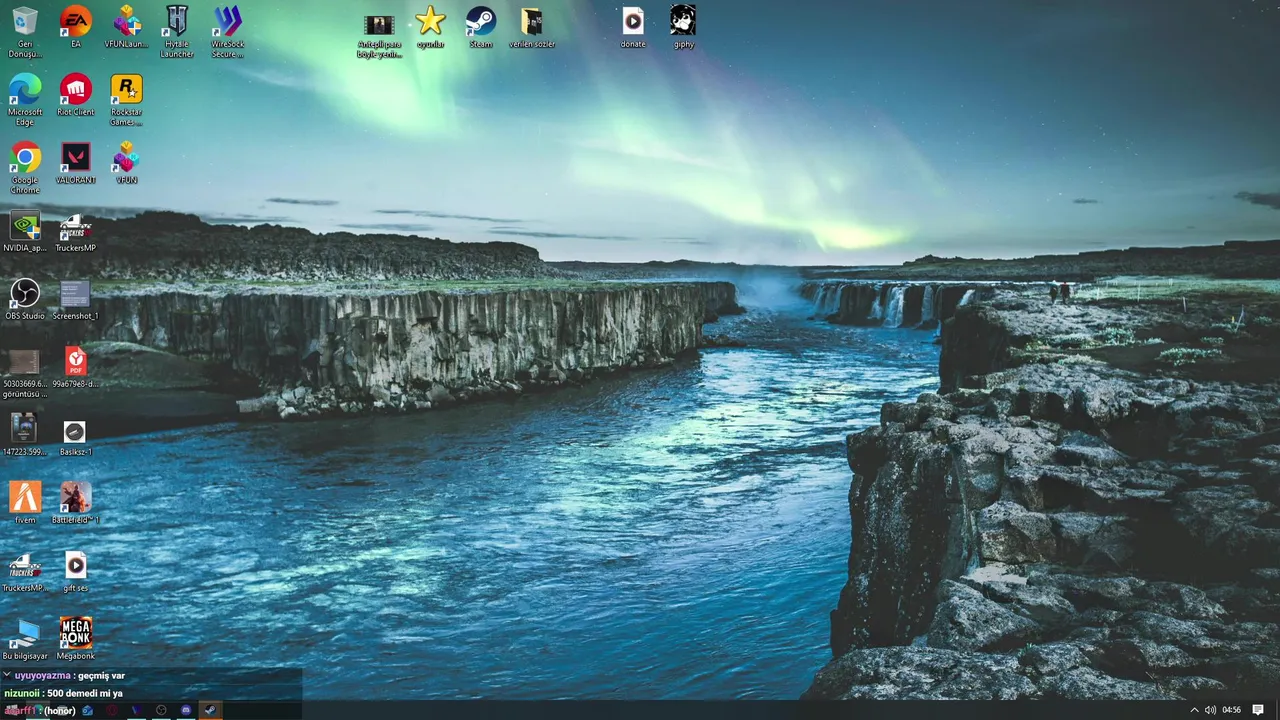Open the NVIDIA_ap... desktop shortcut
The height and width of the screenshot is (720, 1280).
tap(25, 231)
